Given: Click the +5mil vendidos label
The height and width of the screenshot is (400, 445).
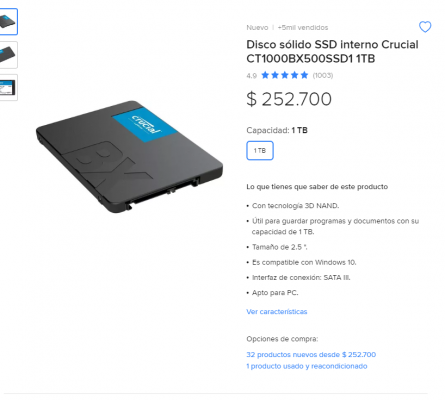Looking at the screenshot, I should tap(303, 27).
